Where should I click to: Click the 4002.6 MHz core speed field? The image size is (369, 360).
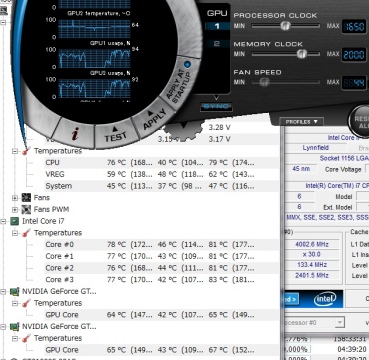pos(312,244)
